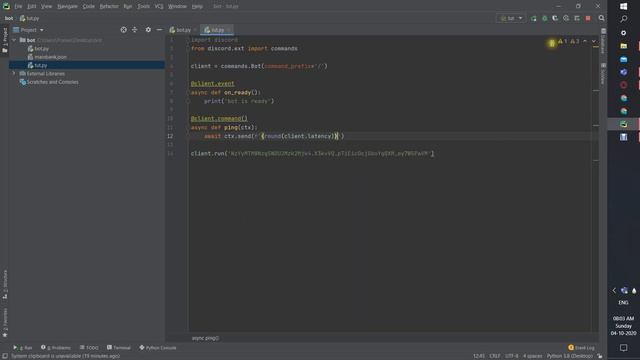
Task: Open 4 spaces indentation selector
Action: point(533,356)
